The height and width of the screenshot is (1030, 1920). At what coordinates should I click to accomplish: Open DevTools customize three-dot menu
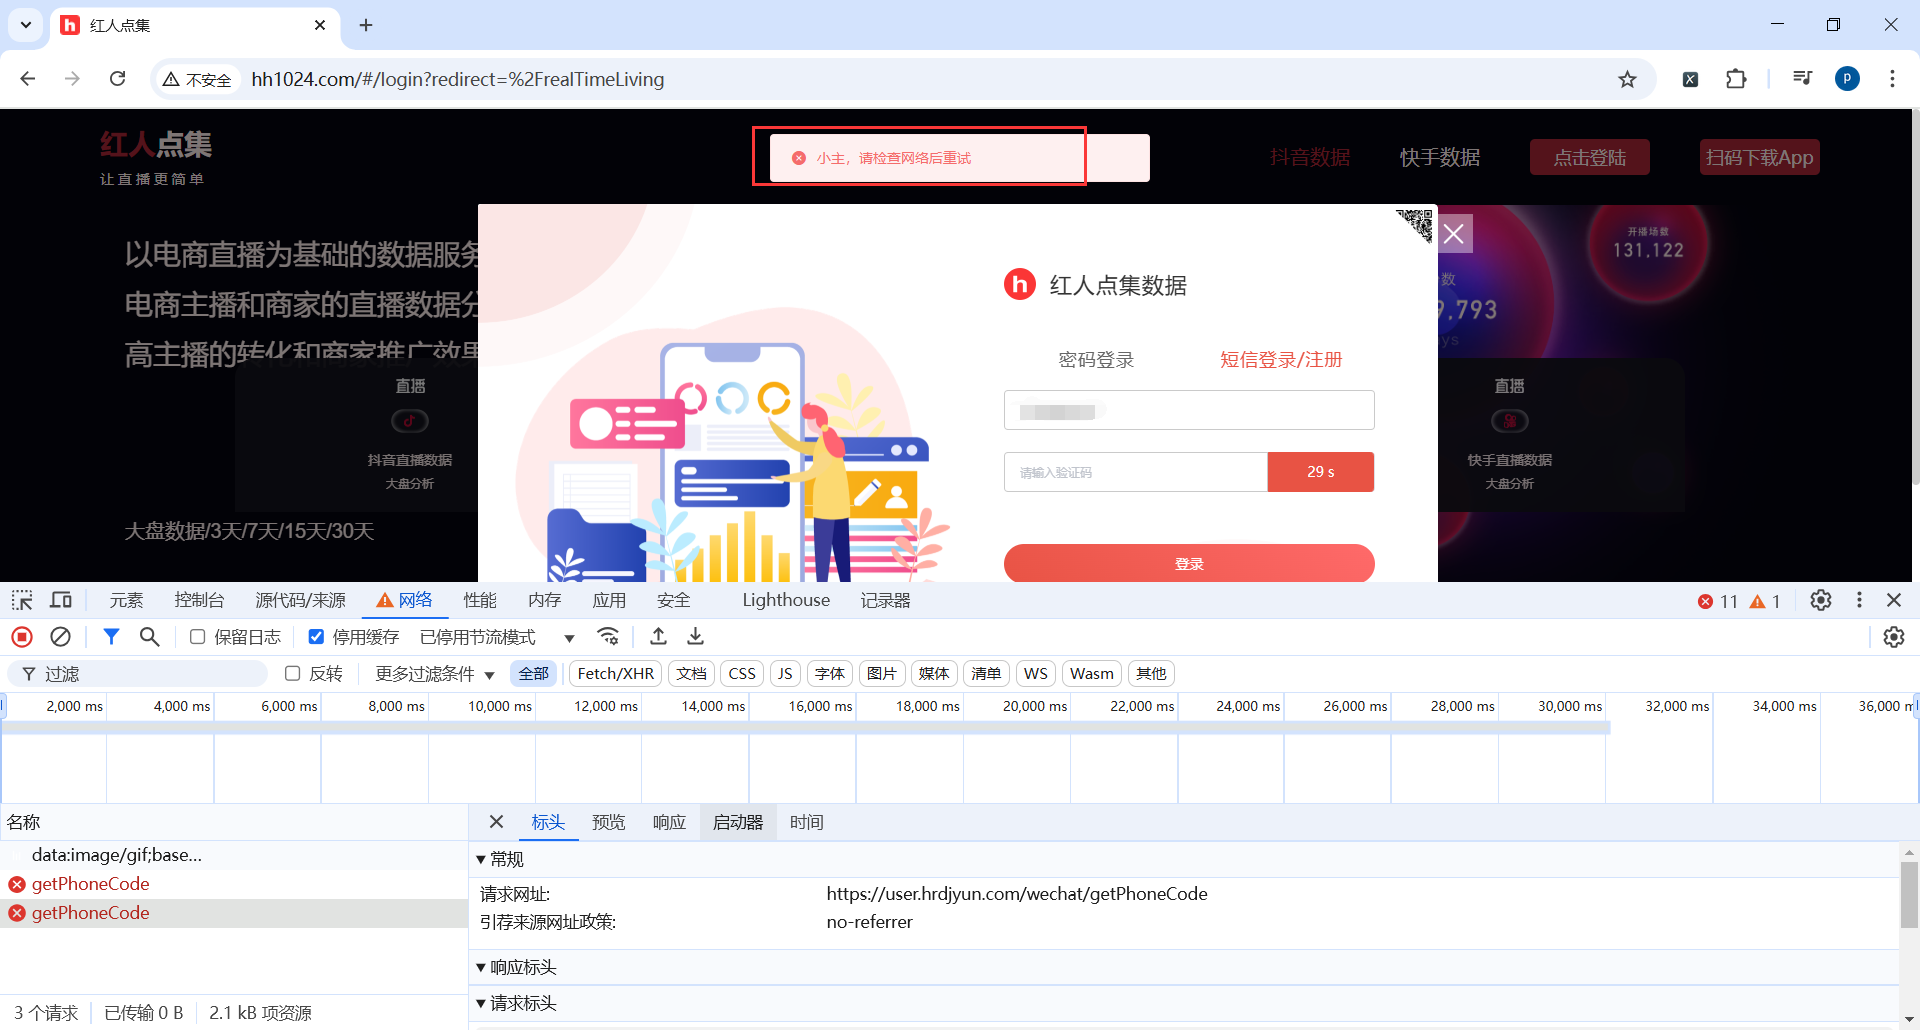point(1859,600)
